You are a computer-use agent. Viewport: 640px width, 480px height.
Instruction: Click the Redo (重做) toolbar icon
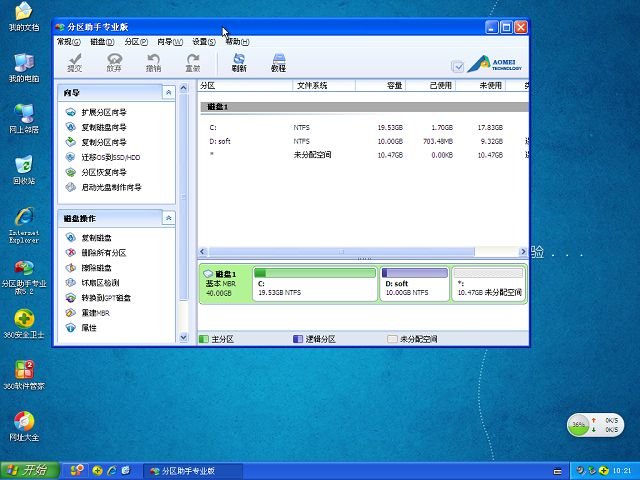point(193,62)
